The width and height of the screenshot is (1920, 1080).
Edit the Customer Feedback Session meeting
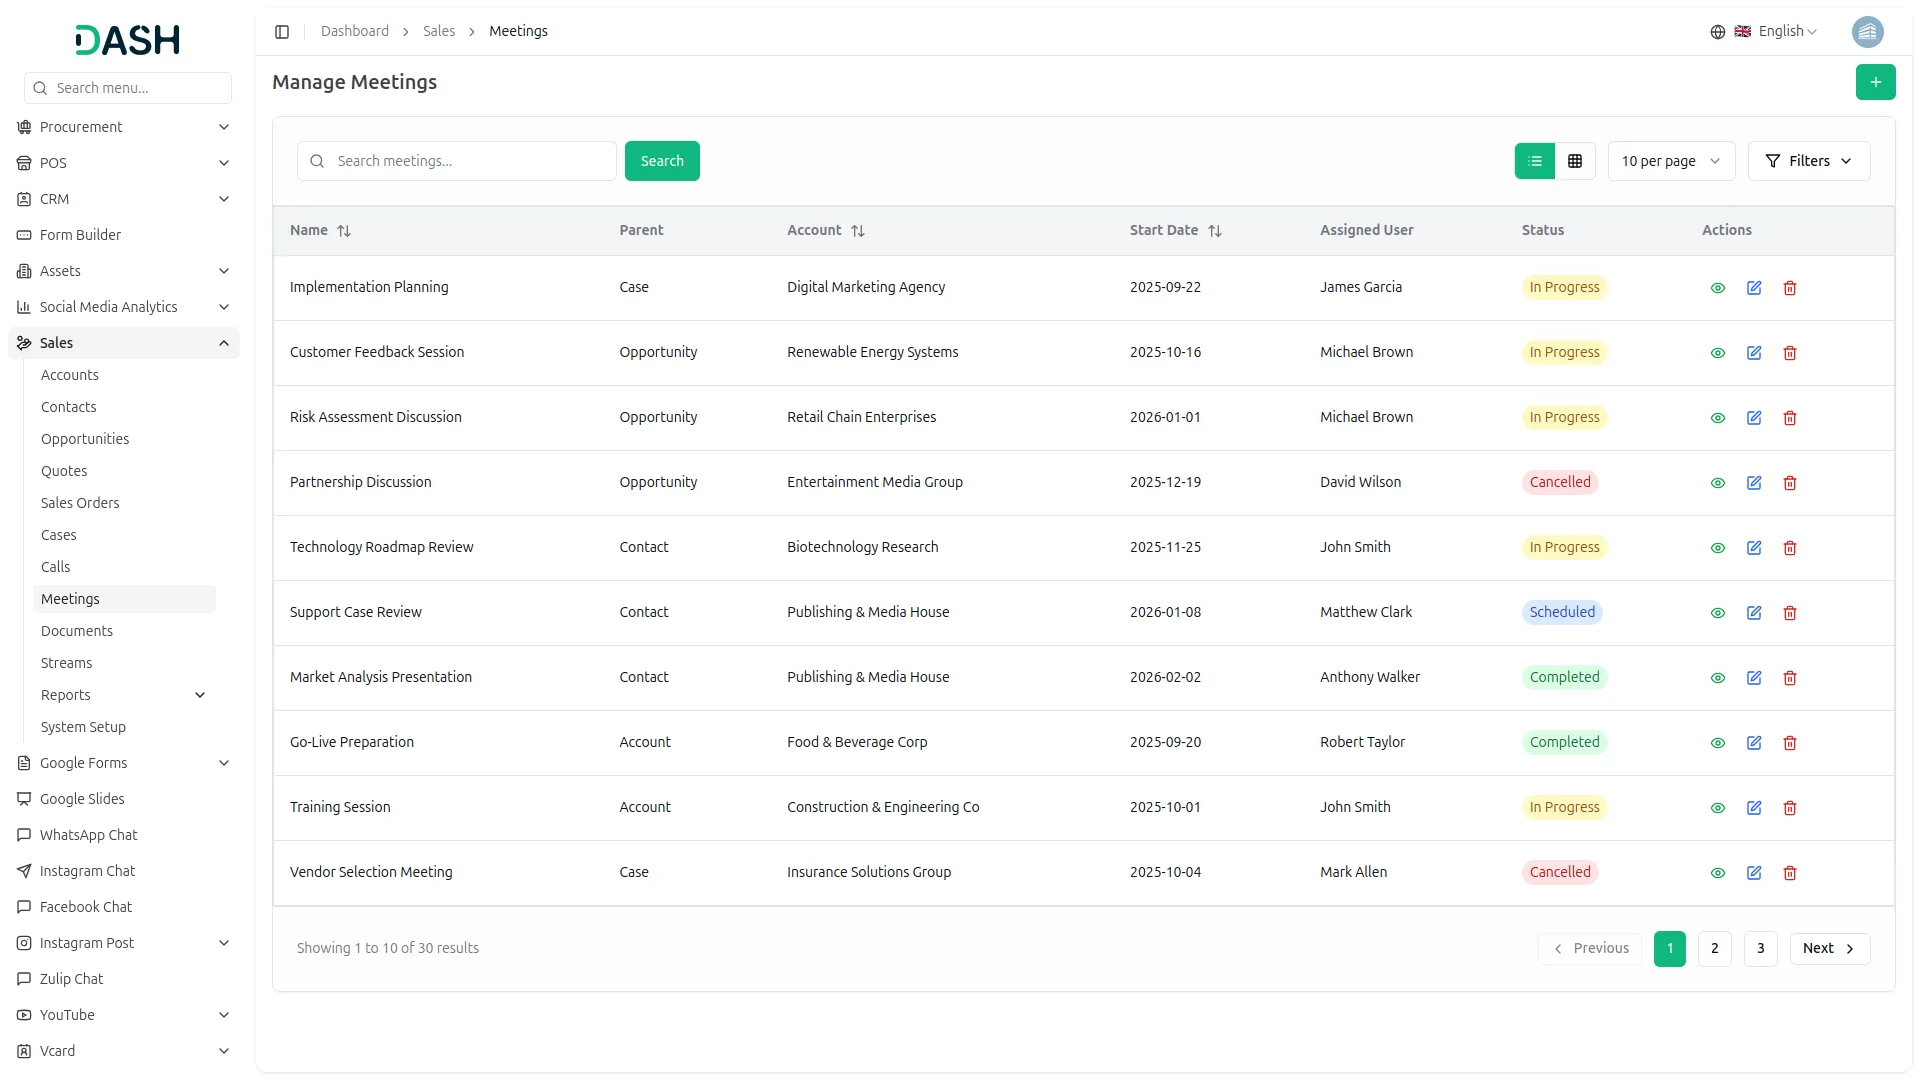pos(1754,353)
